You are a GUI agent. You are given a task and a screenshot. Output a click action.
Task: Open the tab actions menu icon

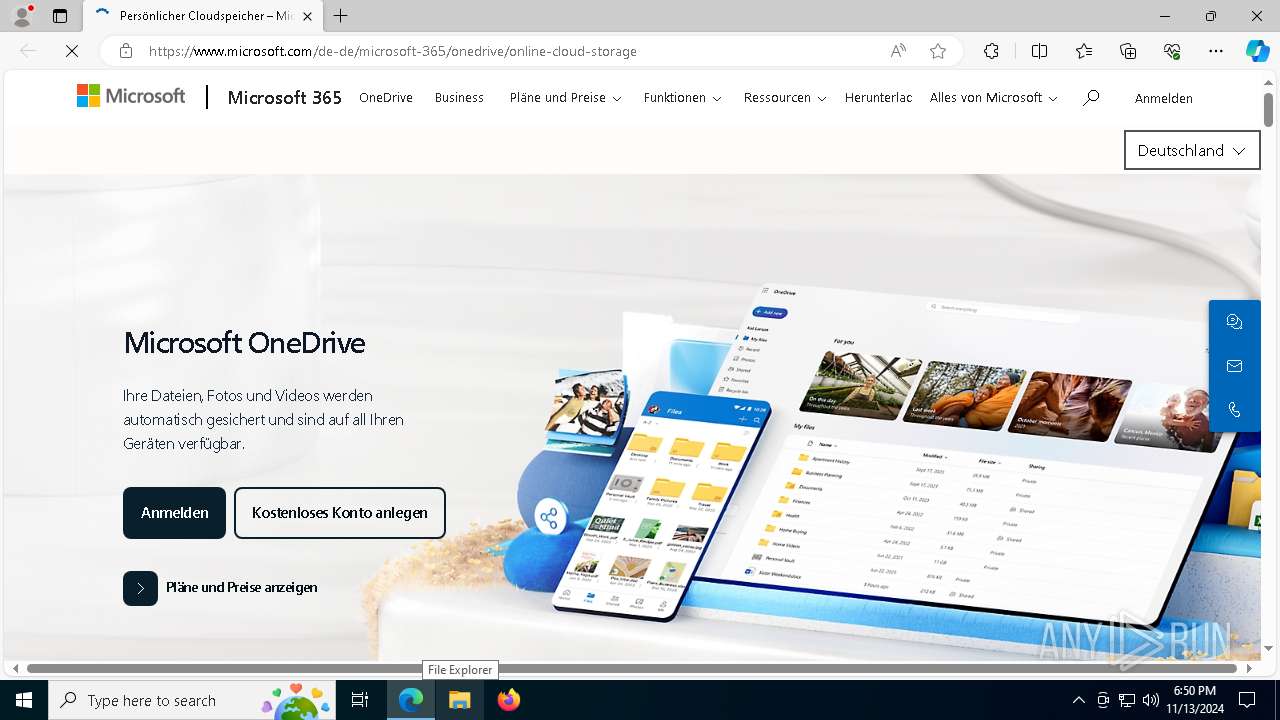[60, 16]
